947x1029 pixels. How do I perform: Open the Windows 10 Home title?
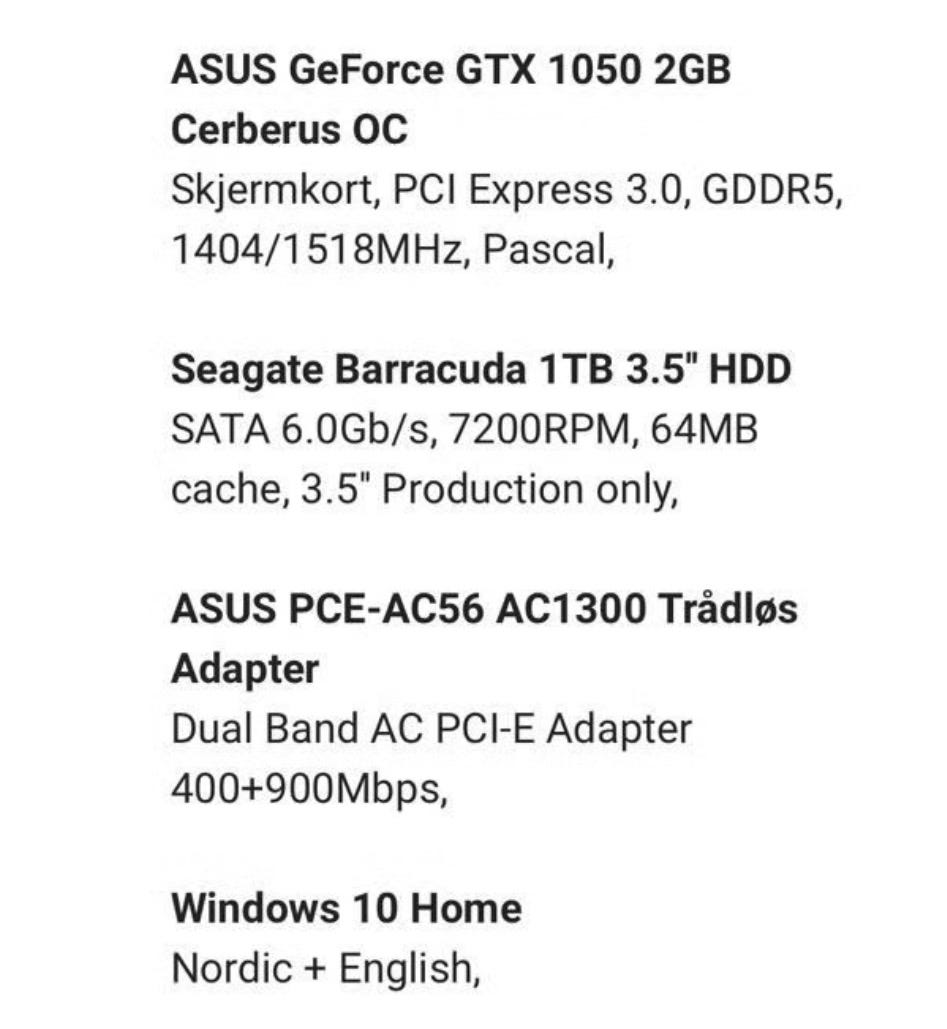pos(347,908)
